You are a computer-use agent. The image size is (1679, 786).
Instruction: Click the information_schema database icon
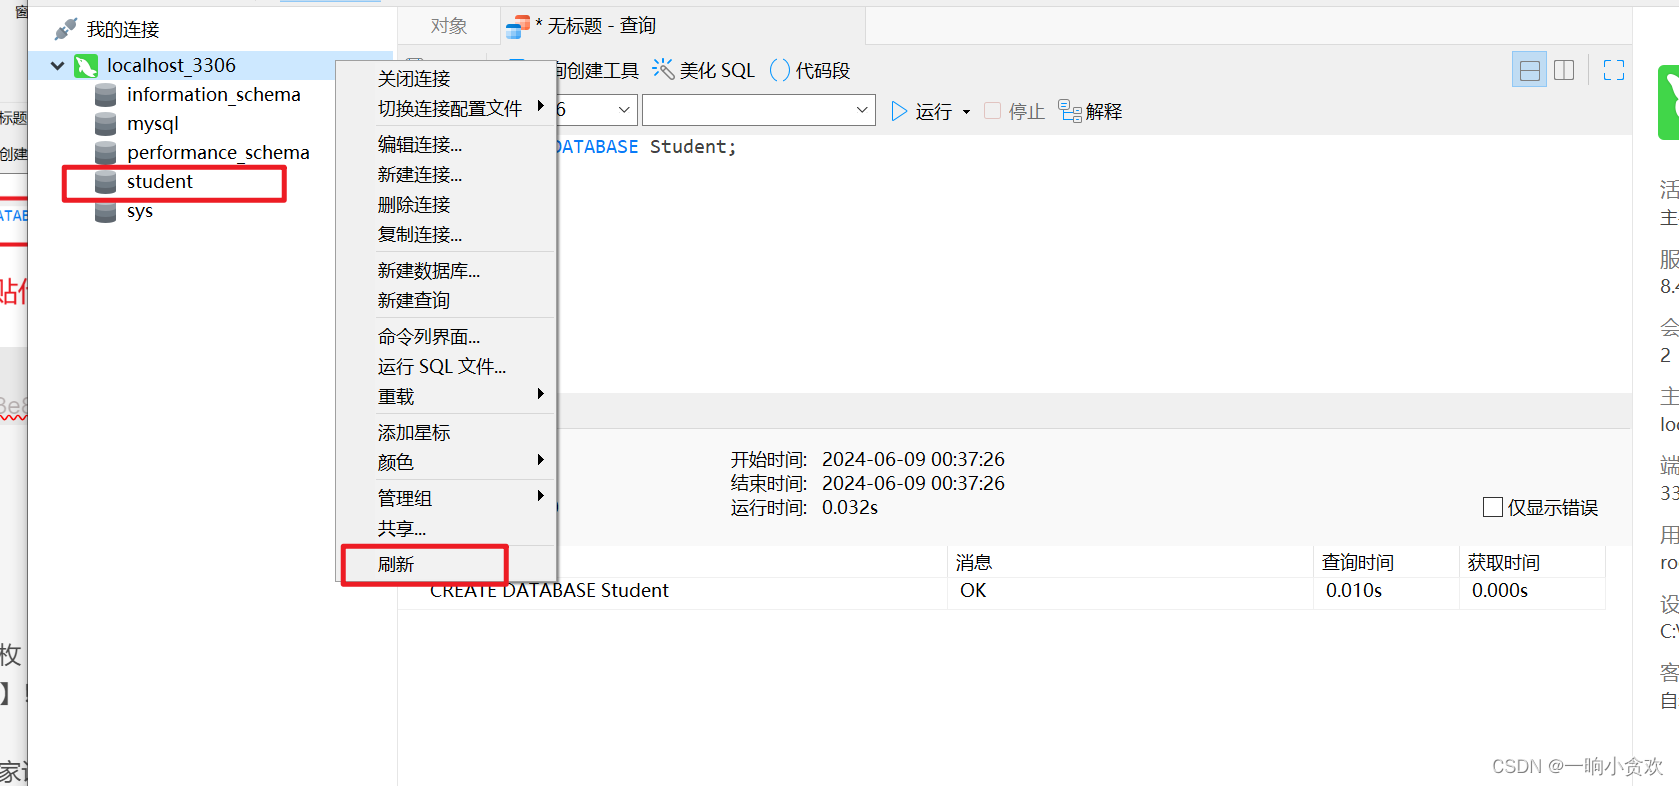[x=105, y=95]
